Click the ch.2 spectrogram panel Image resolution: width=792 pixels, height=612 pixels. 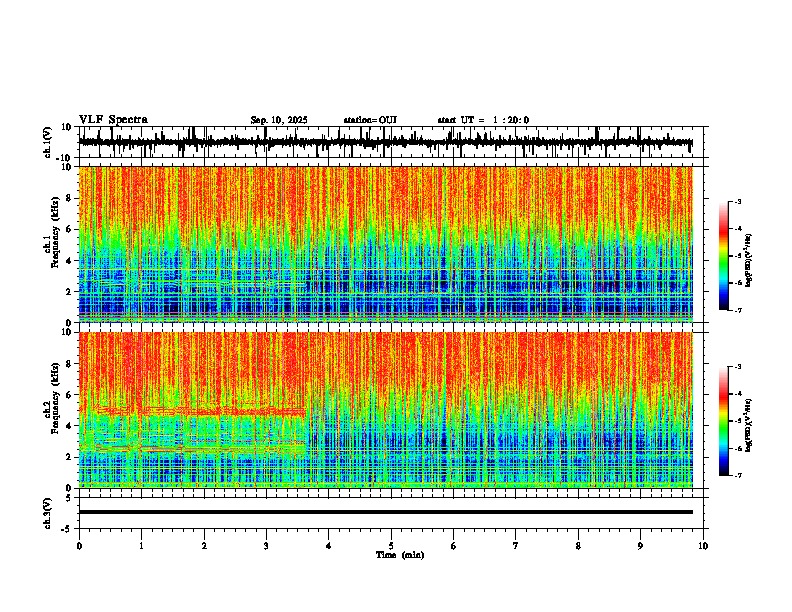pos(385,410)
